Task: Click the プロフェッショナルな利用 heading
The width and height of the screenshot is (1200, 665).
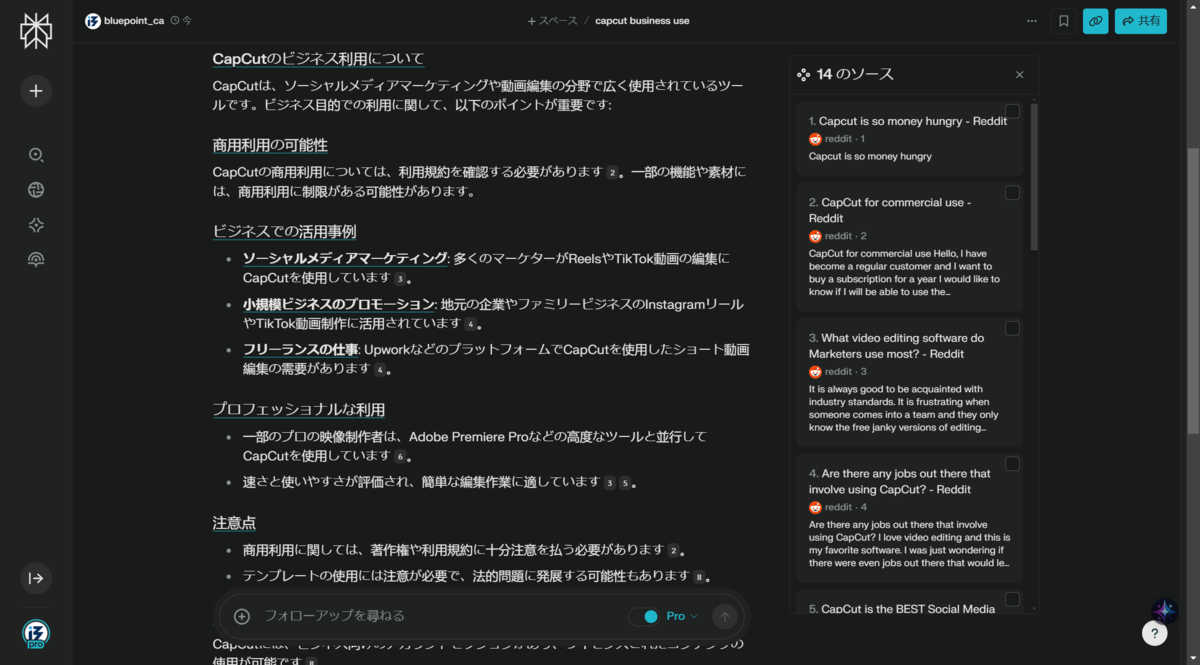Action: click(x=299, y=410)
